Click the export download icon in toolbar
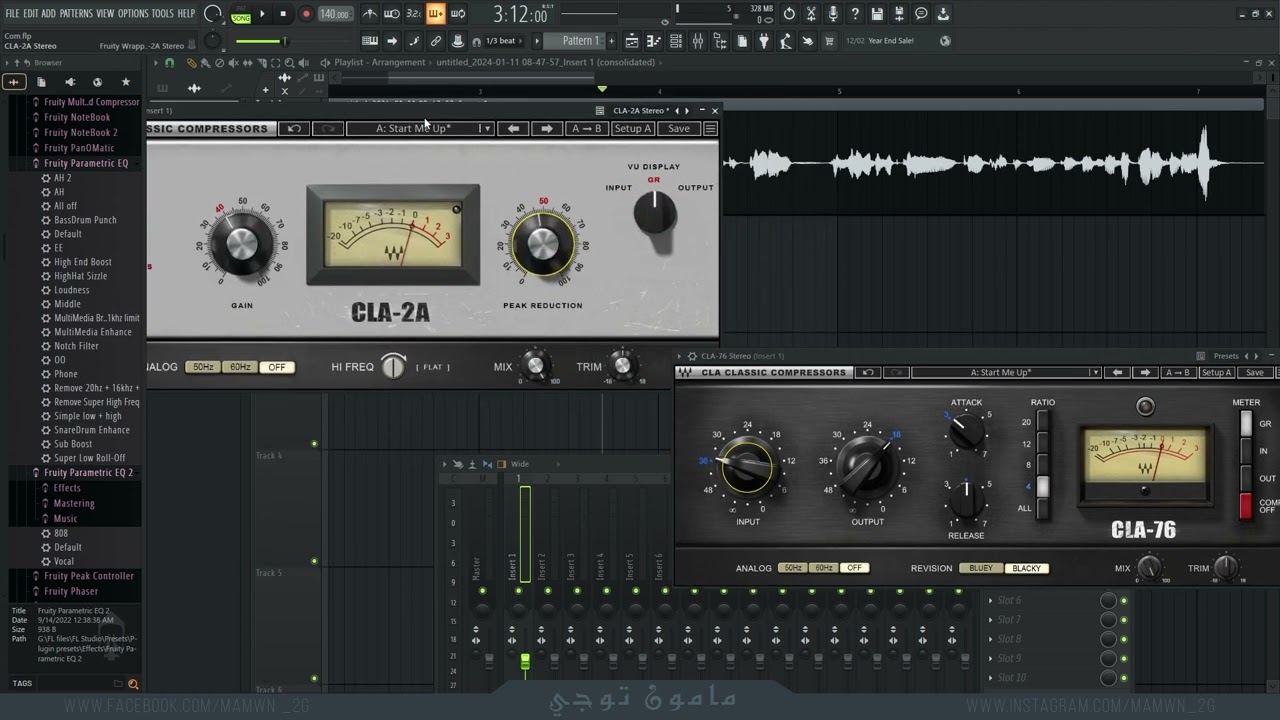1280x720 pixels. (943, 14)
